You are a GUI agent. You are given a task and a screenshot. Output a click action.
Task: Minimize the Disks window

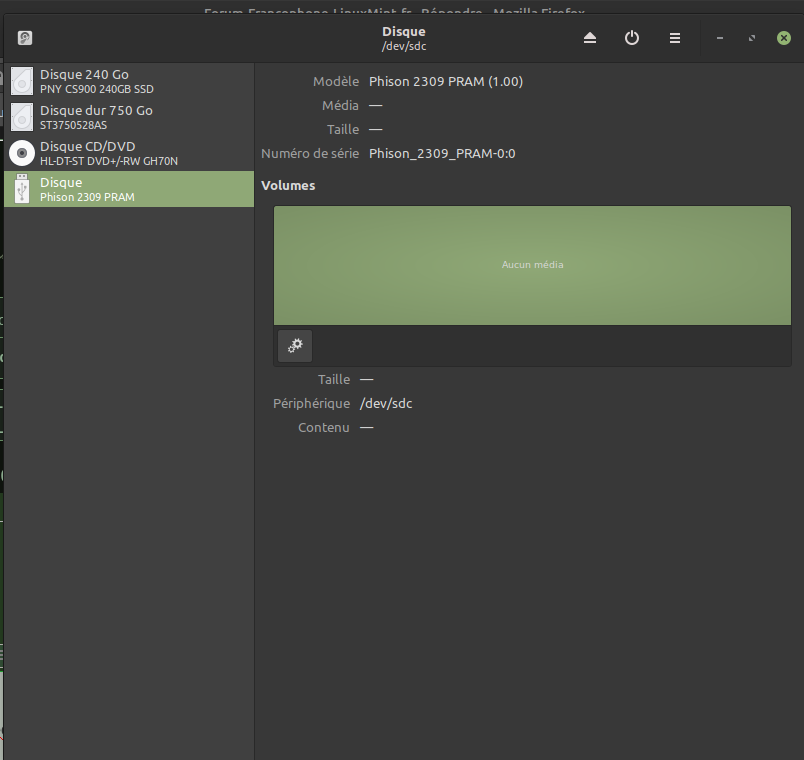pos(720,38)
